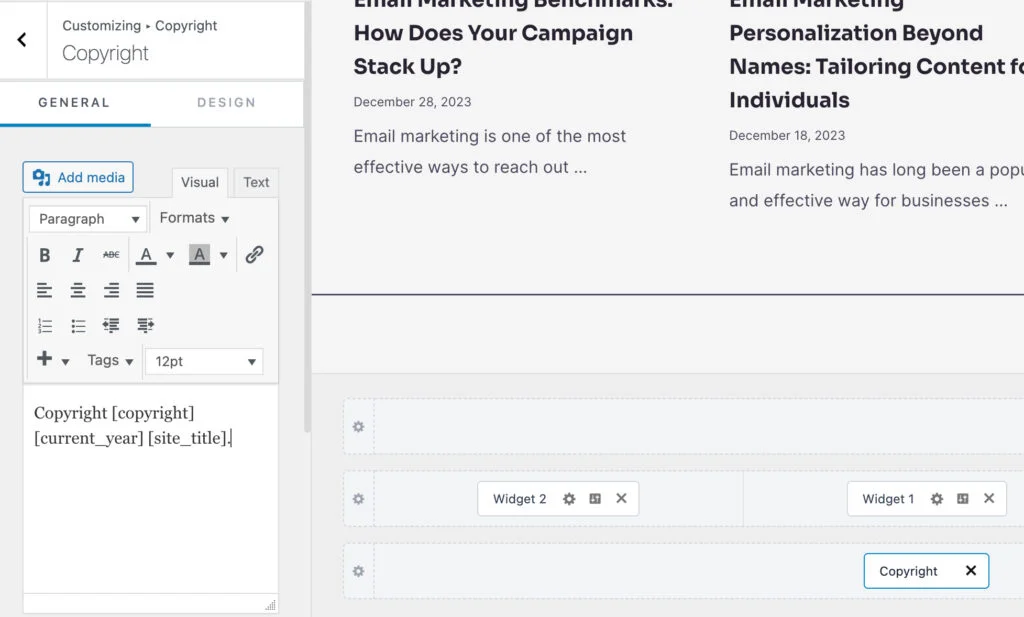The image size is (1024, 617).
Task: Apply the text color
Action: [x=146, y=255]
